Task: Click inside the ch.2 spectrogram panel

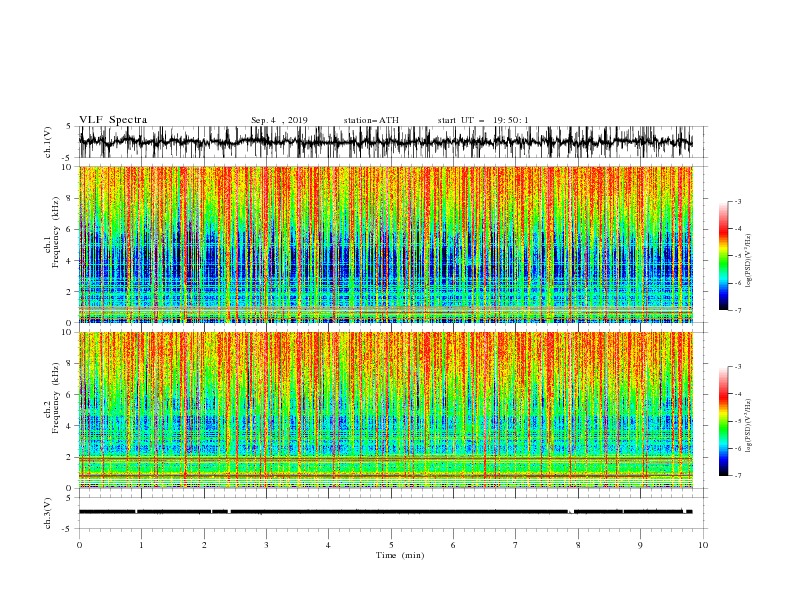Action: (x=386, y=410)
